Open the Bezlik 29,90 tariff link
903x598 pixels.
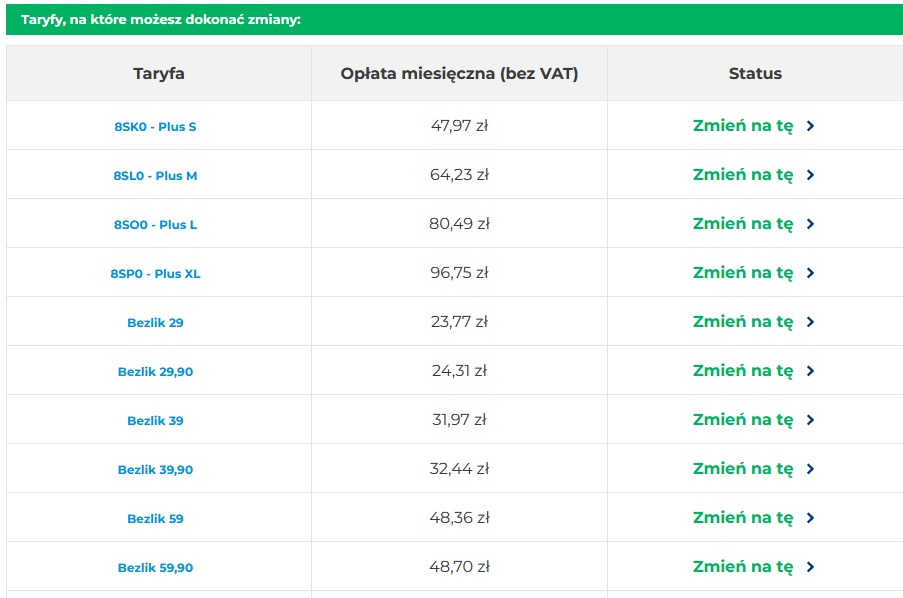pyautogui.click(x=155, y=372)
